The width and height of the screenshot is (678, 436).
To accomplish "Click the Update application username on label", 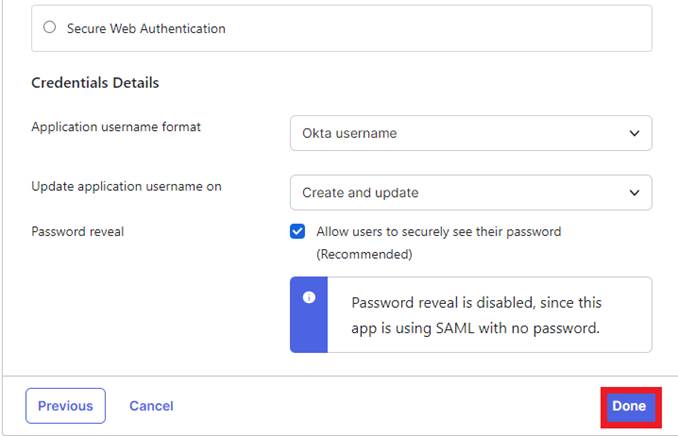I will [126, 186].
